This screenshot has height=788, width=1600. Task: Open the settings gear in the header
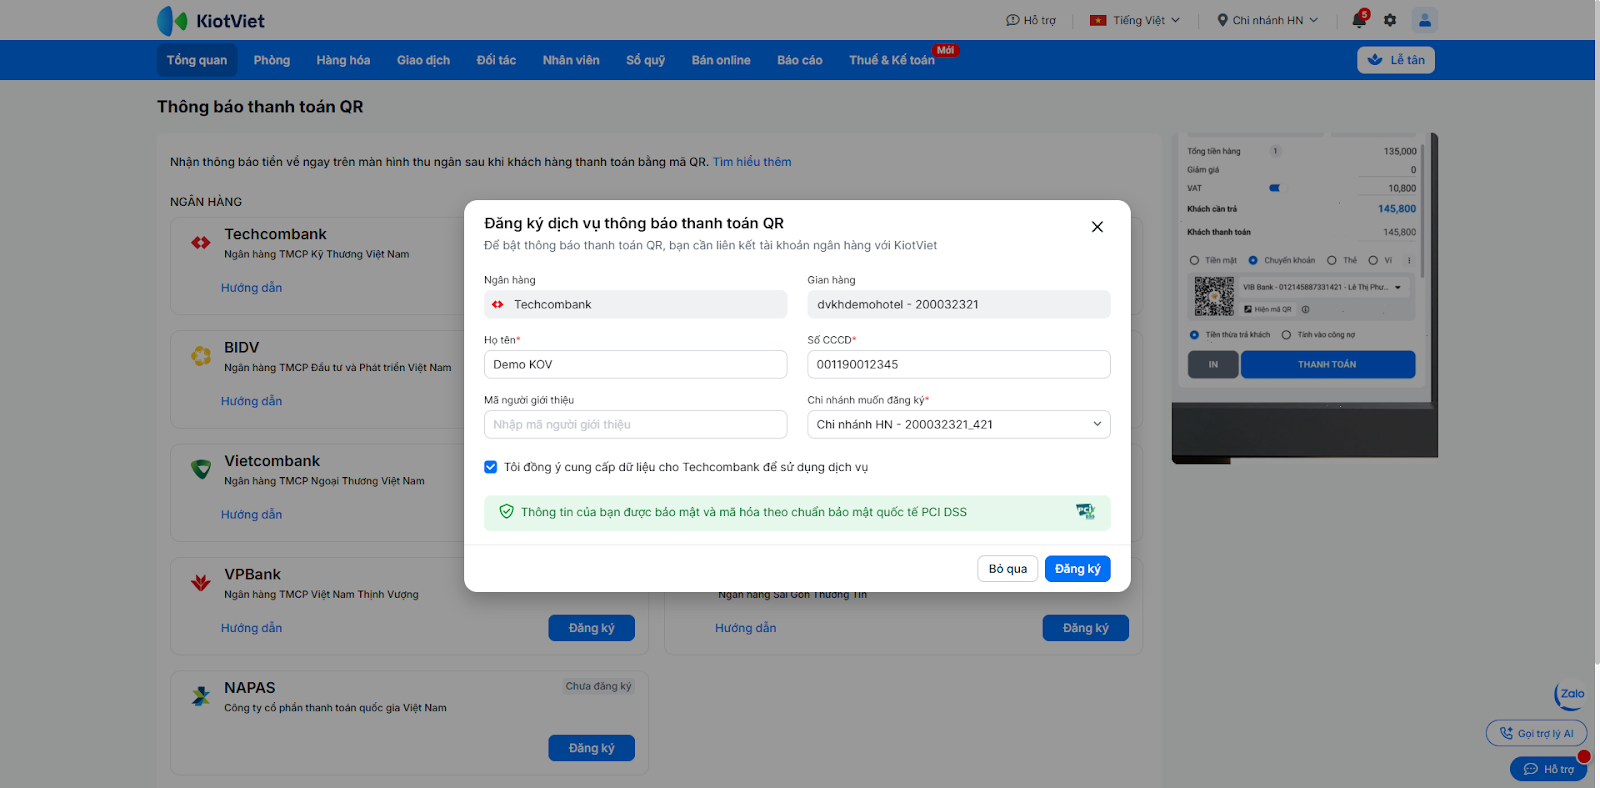(x=1390, y=20)
